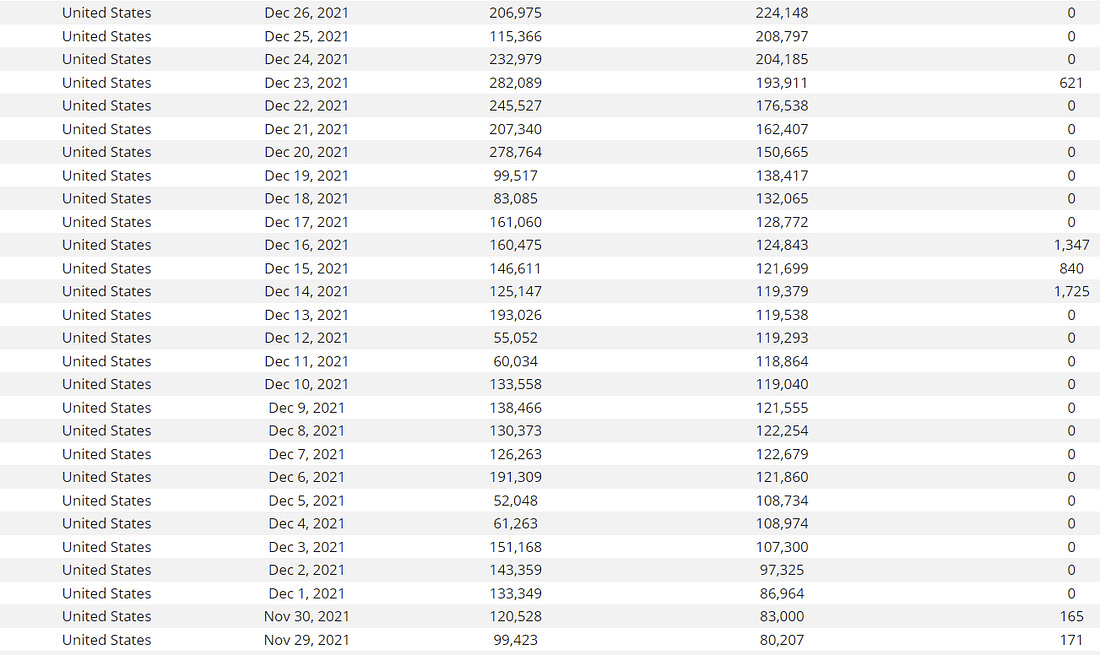Click the Dec 13, 2021 date cell

[x=306, y=315]
